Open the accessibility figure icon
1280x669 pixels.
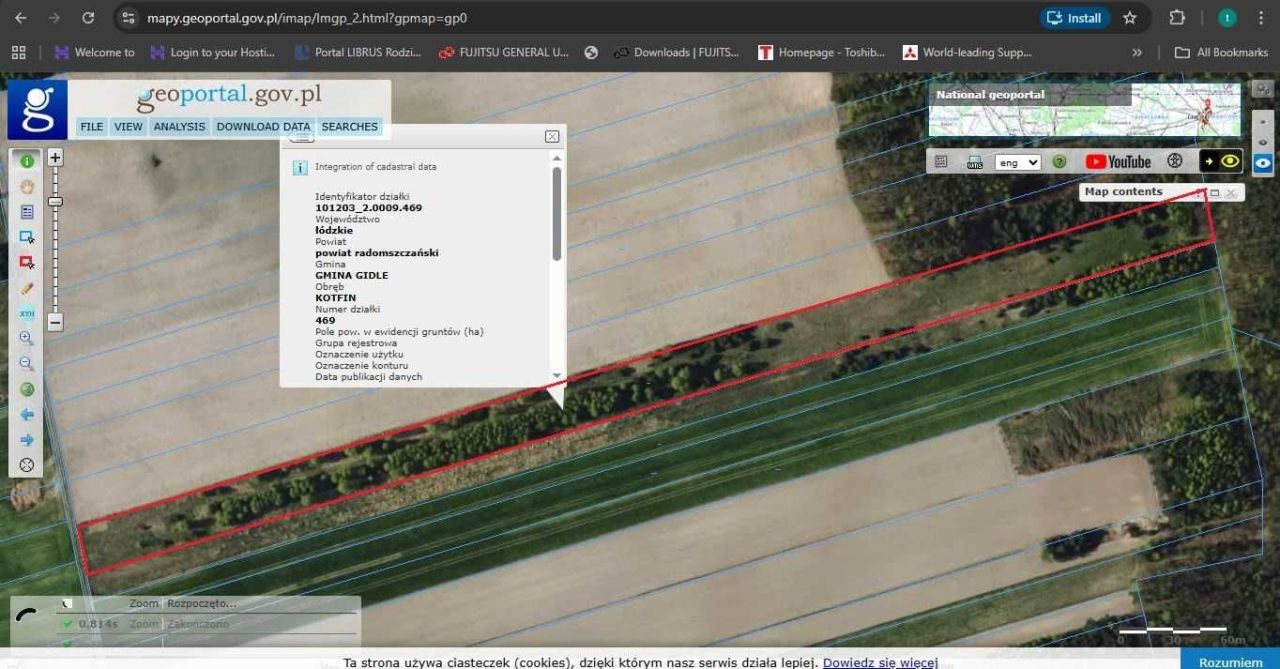click(1175, 161)
